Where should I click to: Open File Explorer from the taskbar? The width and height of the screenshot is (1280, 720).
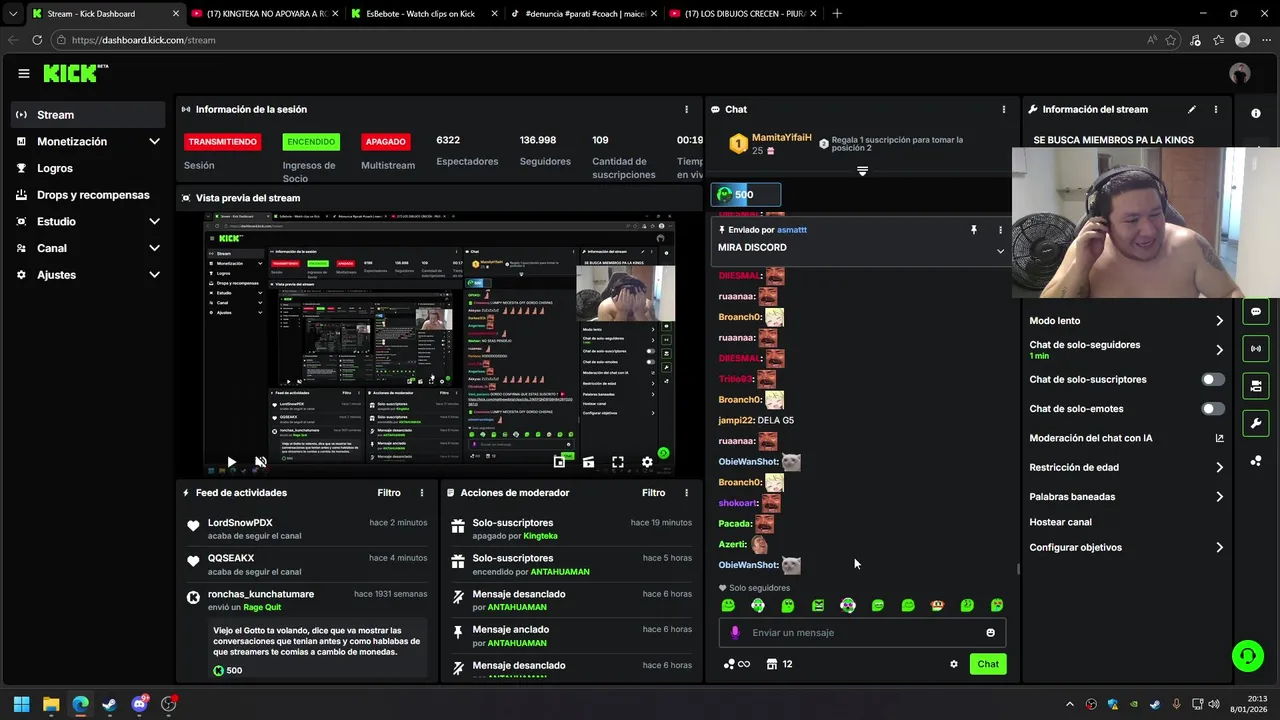[51, 704]
